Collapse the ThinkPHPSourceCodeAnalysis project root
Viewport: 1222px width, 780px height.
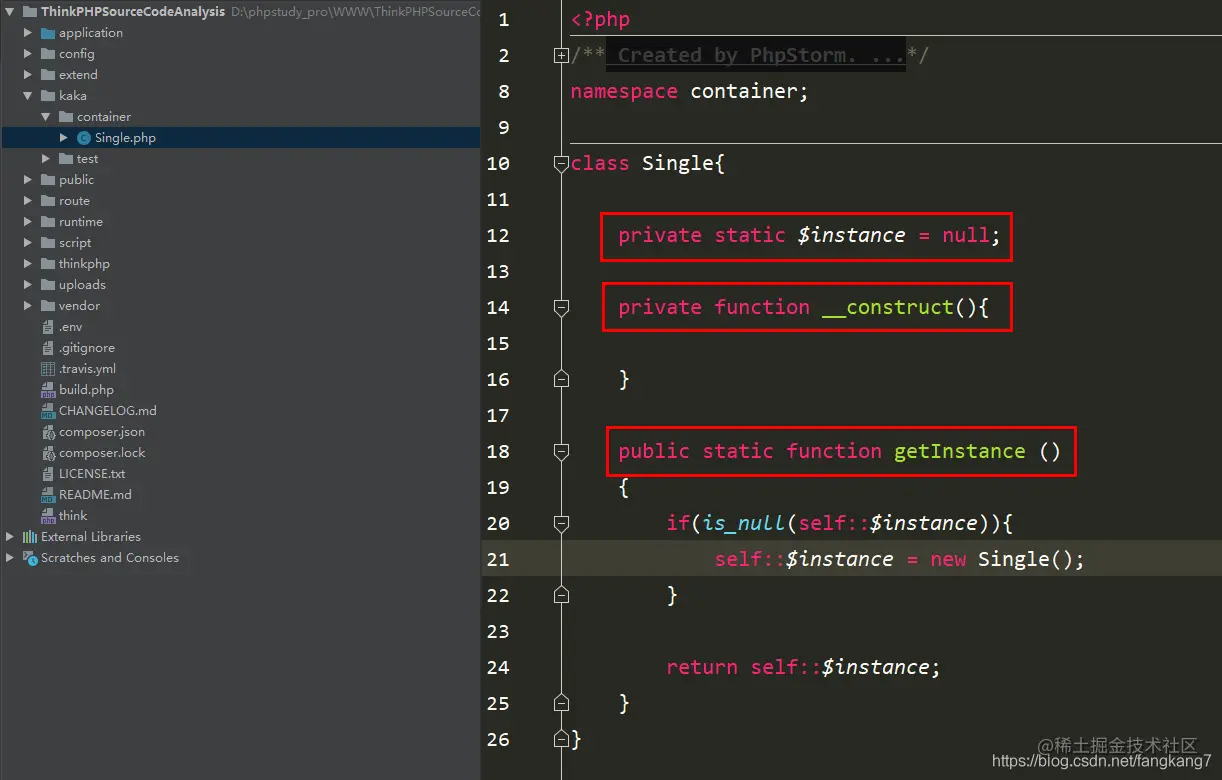click(10, 12)
